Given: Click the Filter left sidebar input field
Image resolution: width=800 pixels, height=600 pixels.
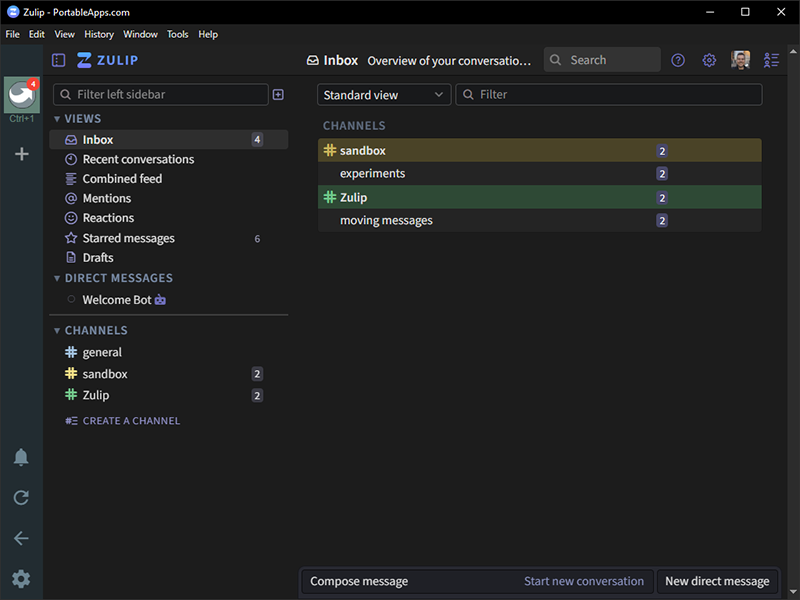Looking at the screenshot, I should point(160,94).
